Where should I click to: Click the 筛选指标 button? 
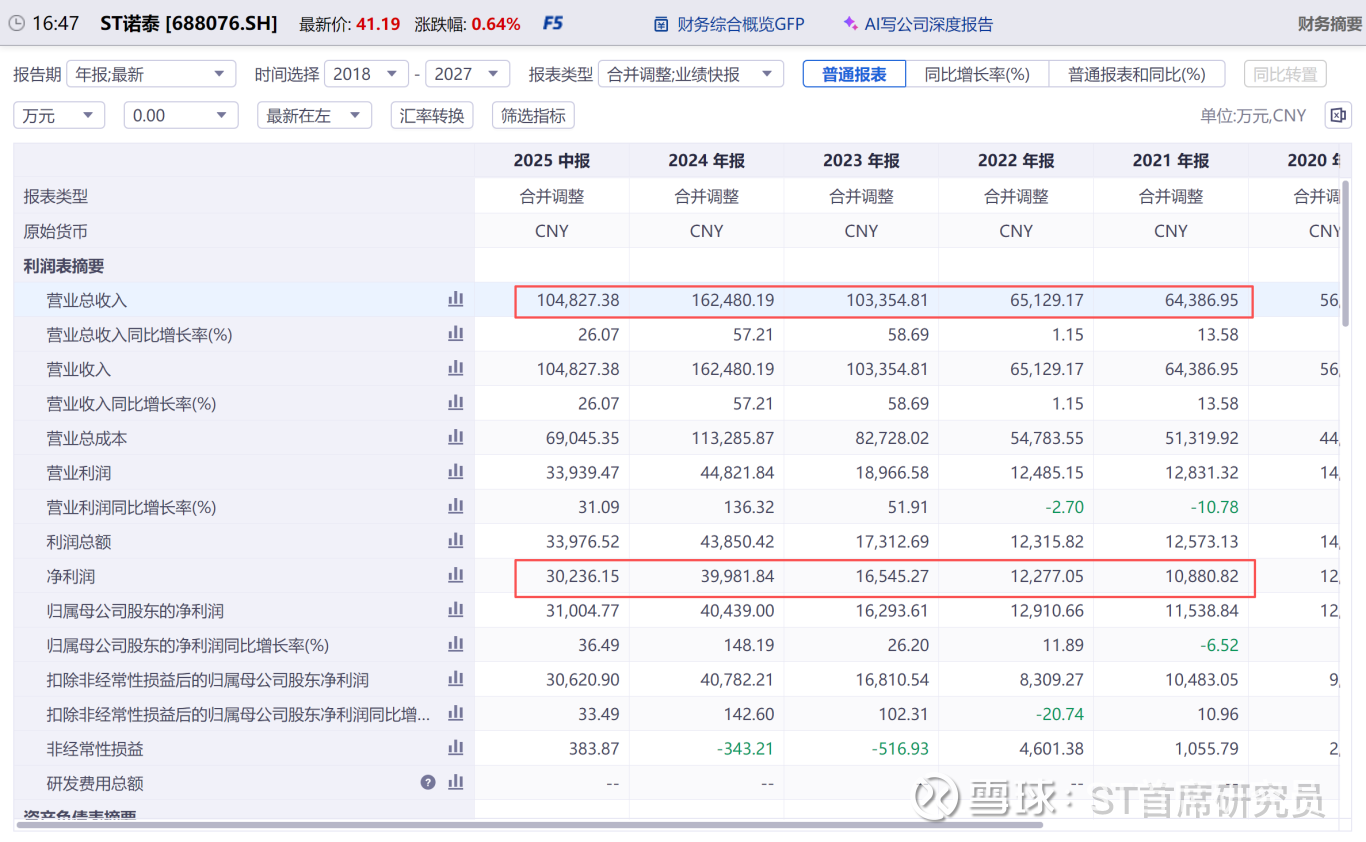click(533, 115)
